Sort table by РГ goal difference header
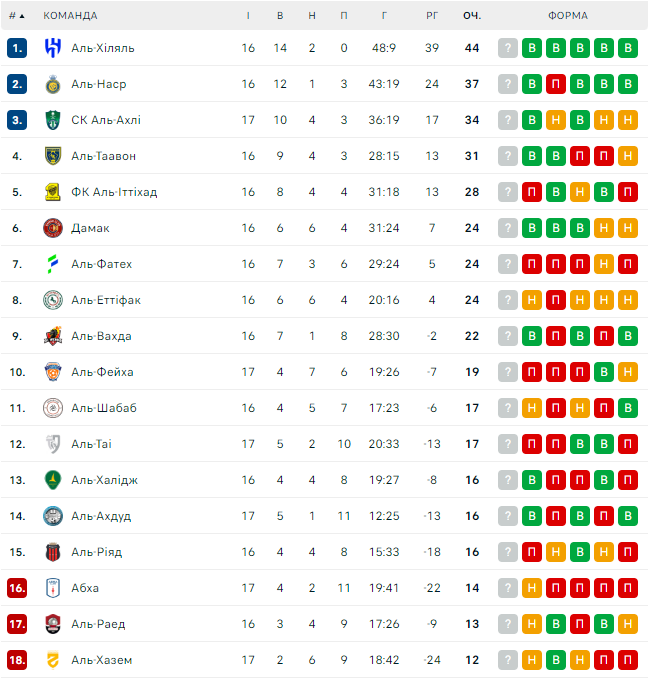The height and width of the screenshot is (683, 651). (432, 16)
